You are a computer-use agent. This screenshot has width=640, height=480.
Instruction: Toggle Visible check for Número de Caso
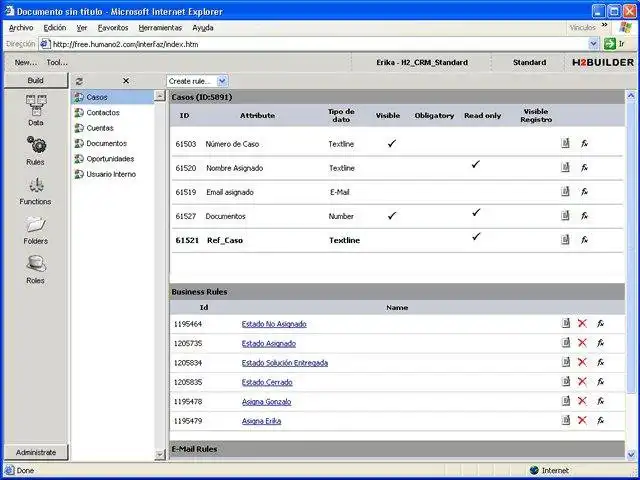click(392, 143)
